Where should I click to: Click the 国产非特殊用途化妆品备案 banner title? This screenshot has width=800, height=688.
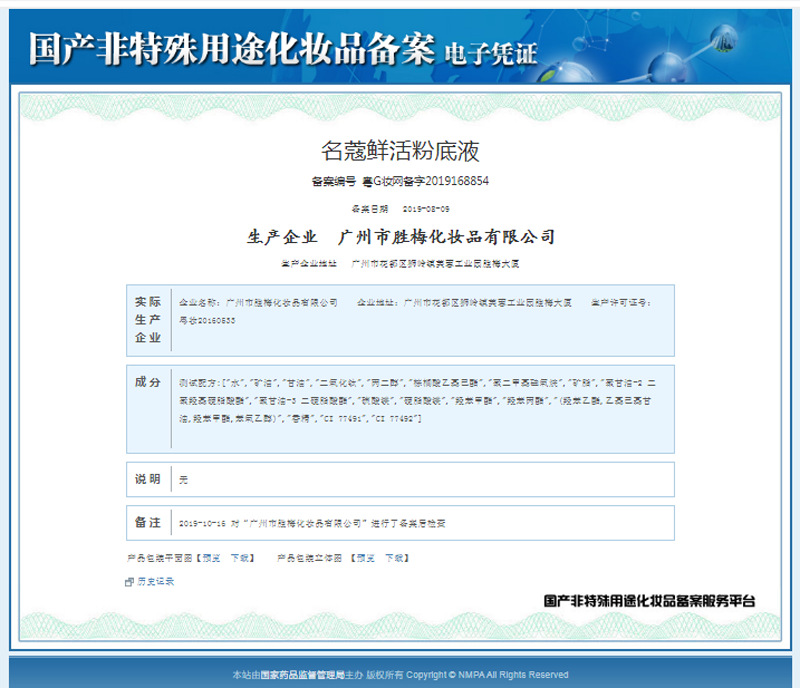click(x=232, y=48)
